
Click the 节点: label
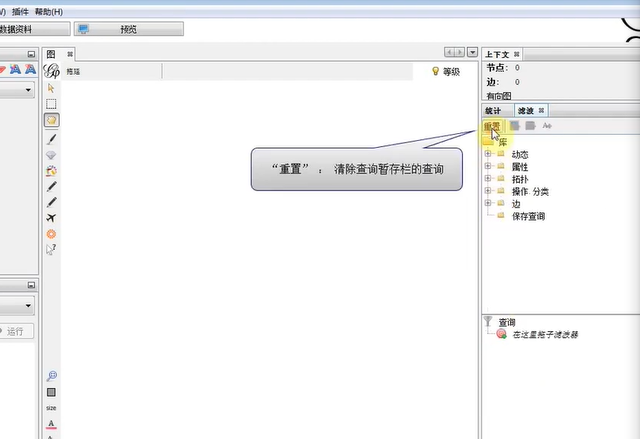[x=497, y=68]
